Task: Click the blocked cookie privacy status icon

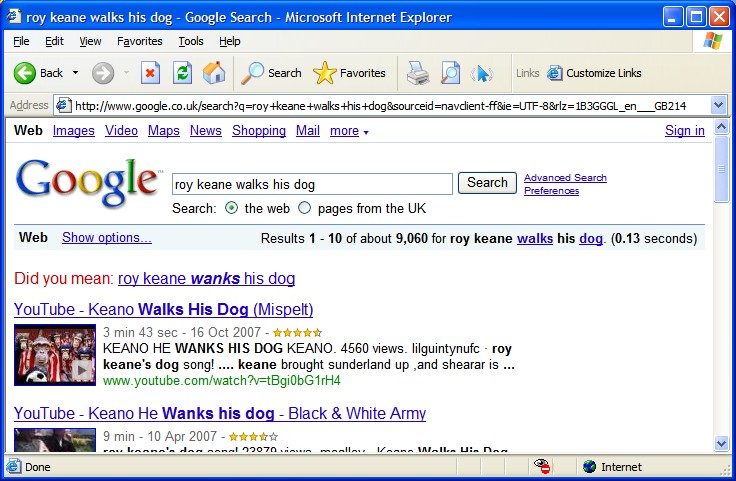Action: [542, 466]
